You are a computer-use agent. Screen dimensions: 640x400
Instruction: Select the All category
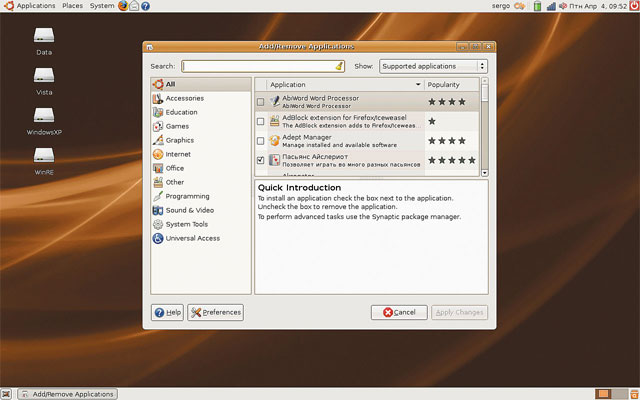(x=201, y=84)
